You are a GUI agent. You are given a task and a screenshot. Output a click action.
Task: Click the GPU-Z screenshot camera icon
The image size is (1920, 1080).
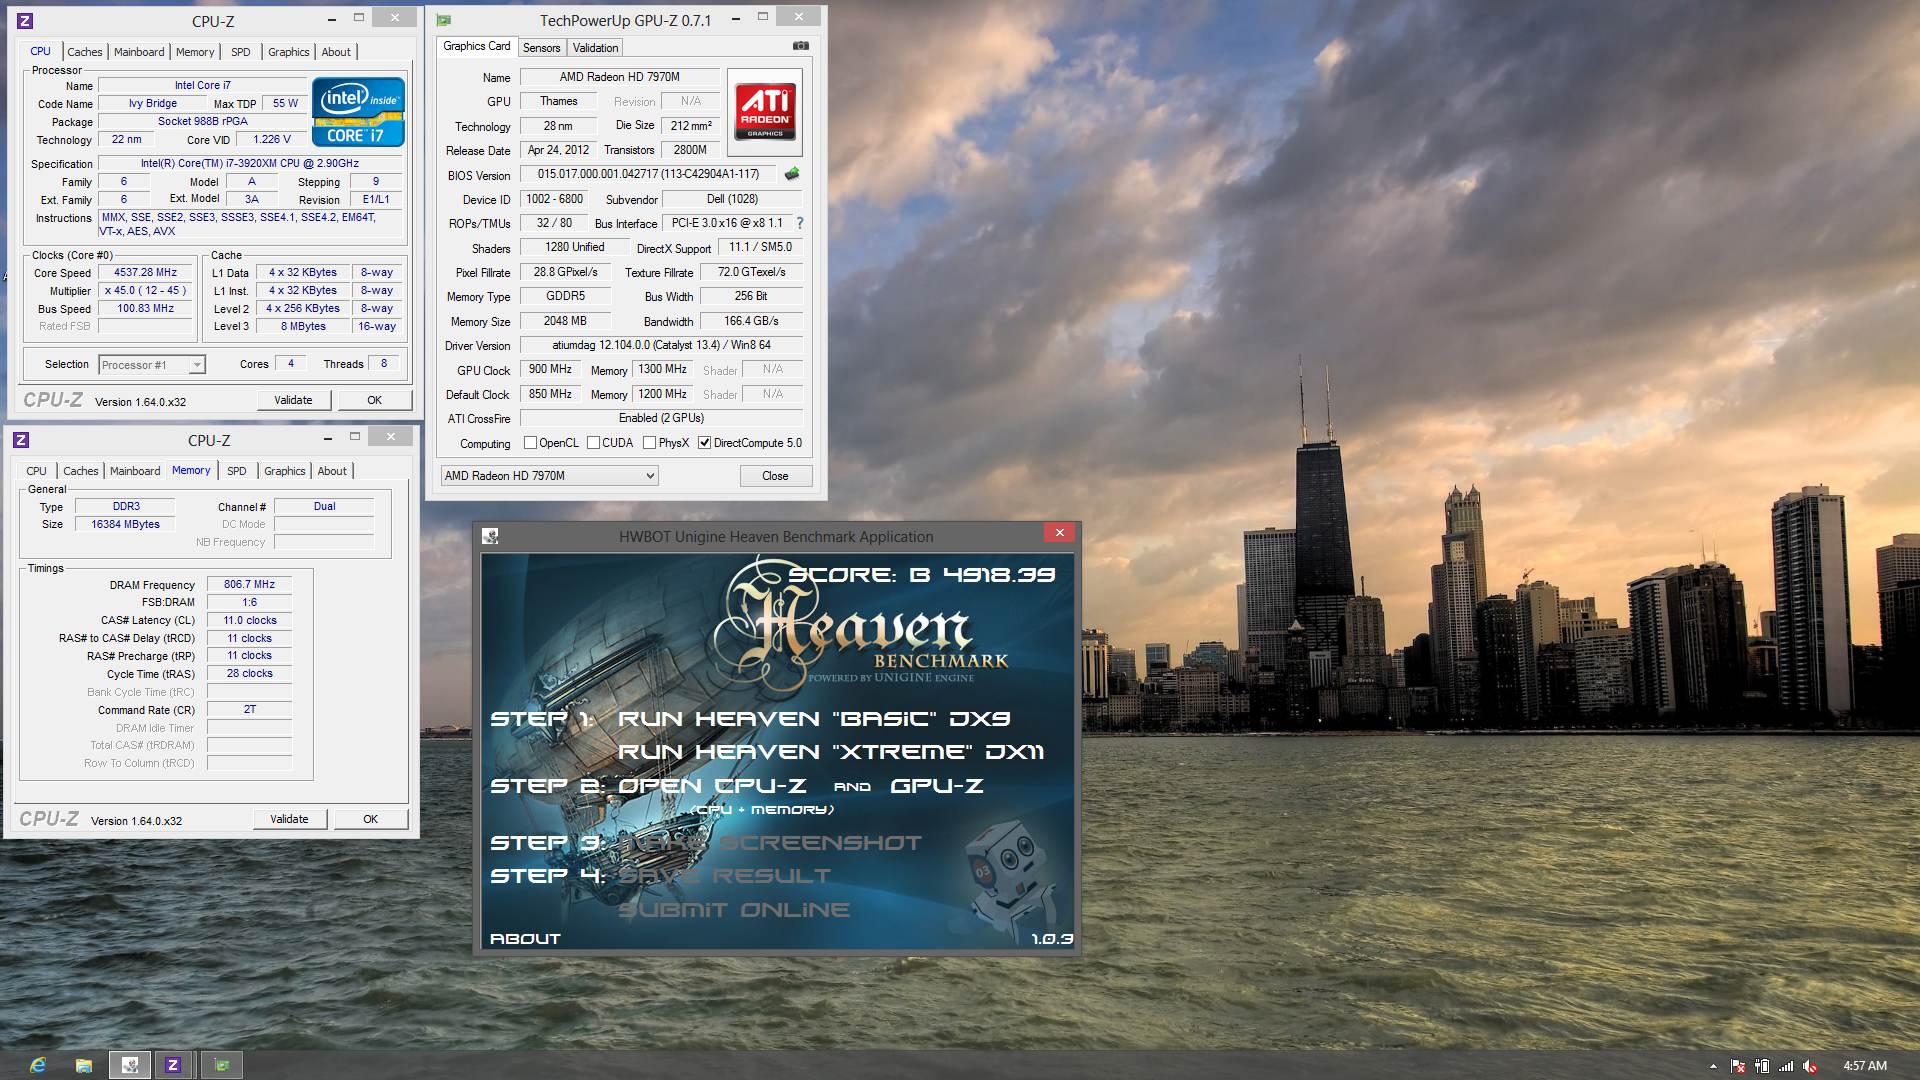pos(800,46)
